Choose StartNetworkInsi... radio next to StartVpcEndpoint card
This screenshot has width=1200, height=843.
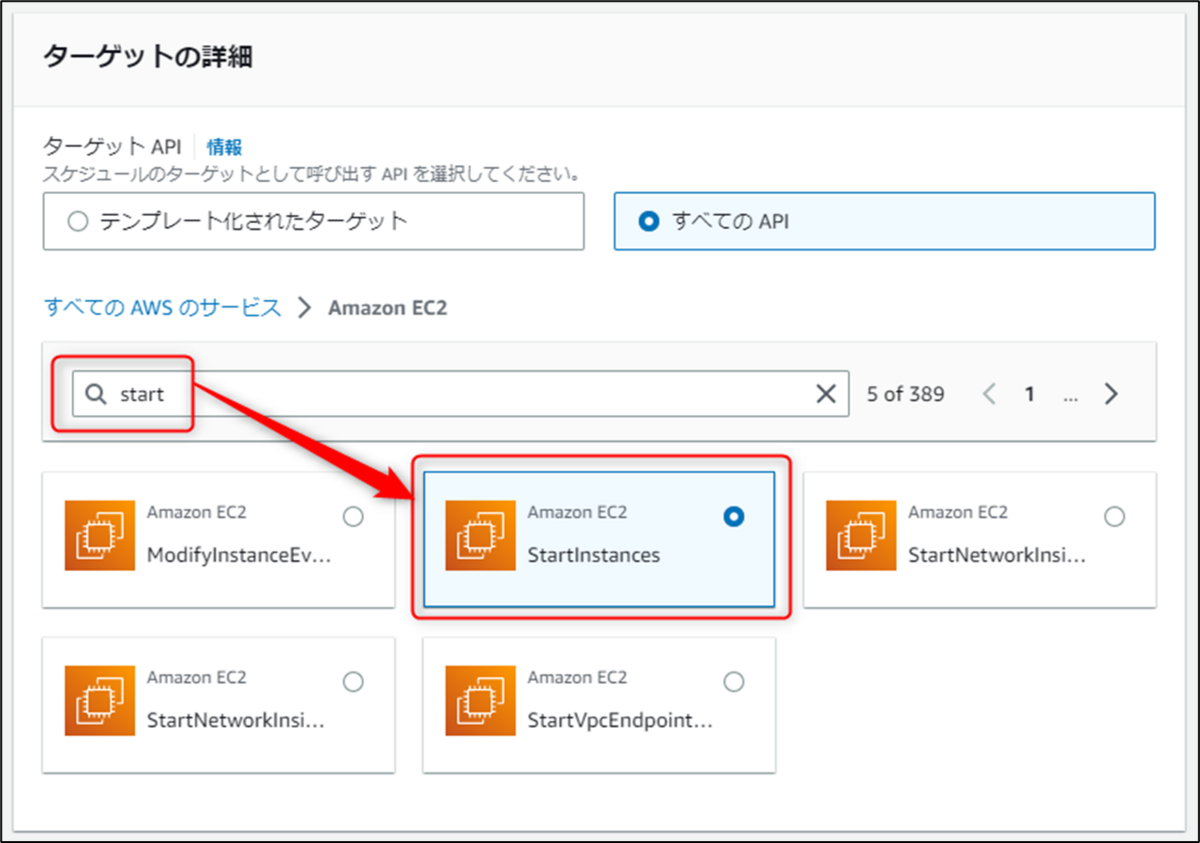[353, 682]
